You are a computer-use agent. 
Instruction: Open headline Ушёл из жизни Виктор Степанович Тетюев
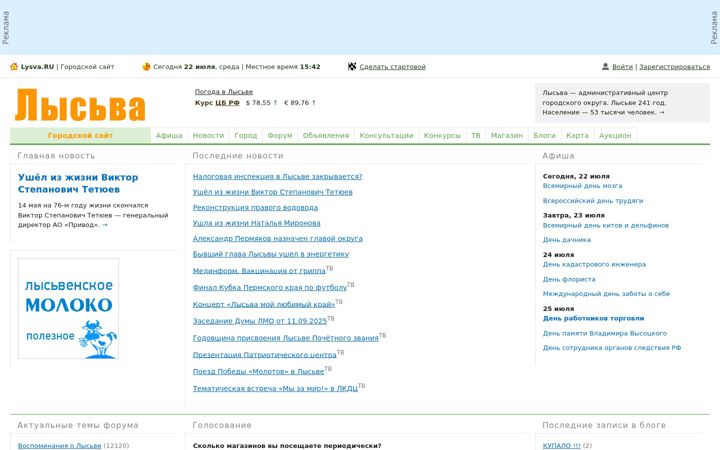78,183
